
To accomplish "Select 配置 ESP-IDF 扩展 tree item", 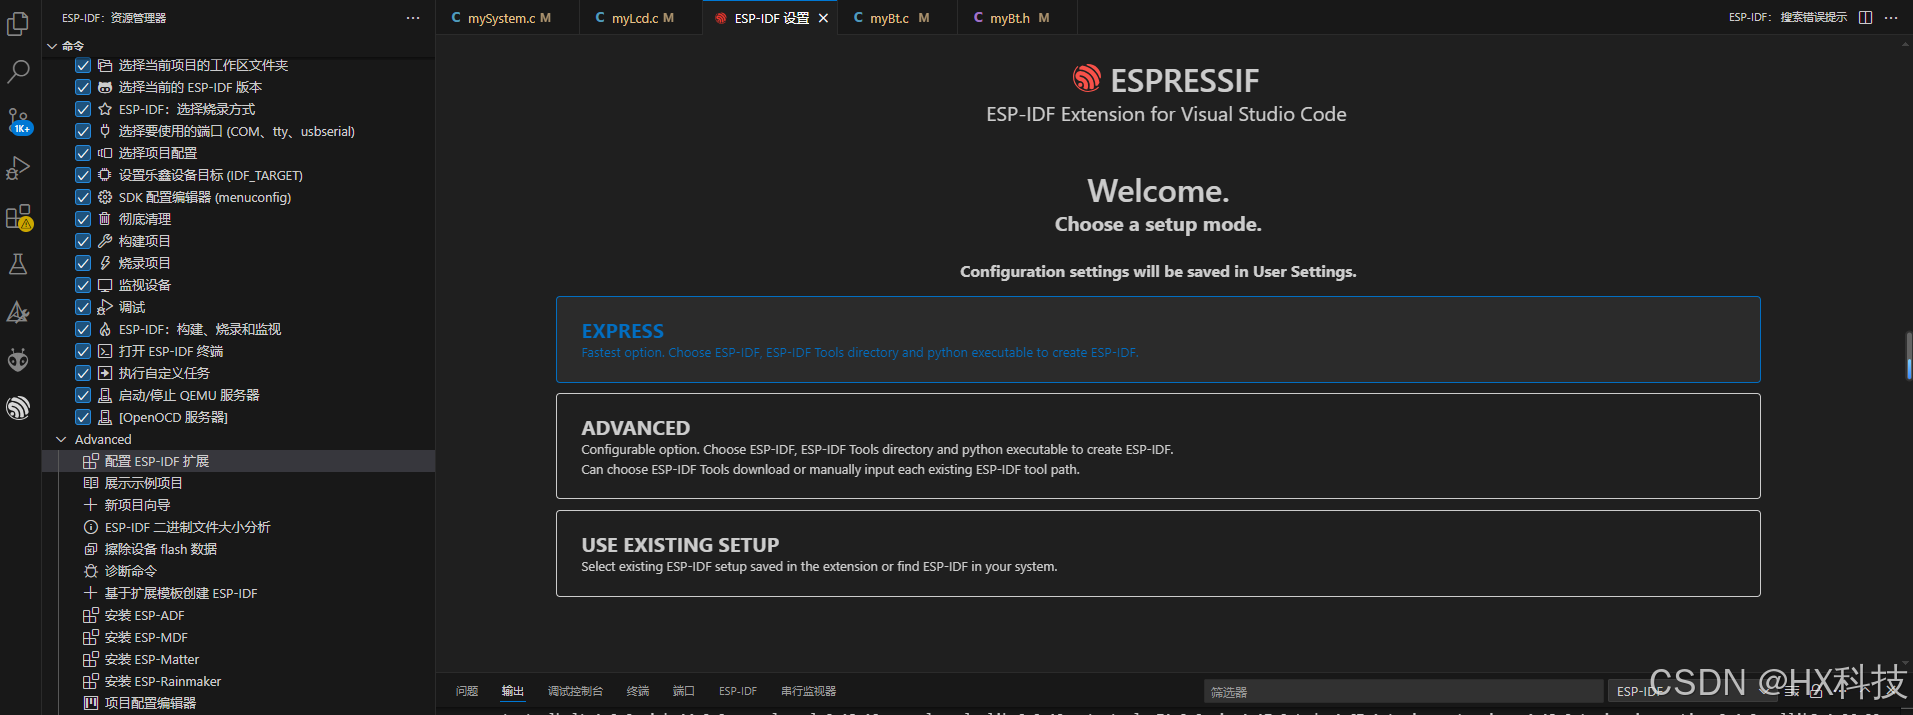I will [x=238, y=461].
